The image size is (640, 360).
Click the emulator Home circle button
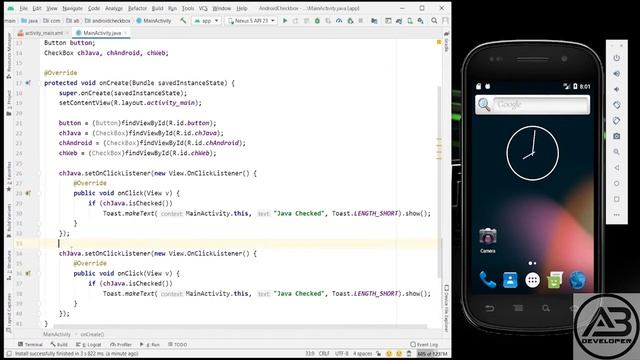(x=616, y=183)
